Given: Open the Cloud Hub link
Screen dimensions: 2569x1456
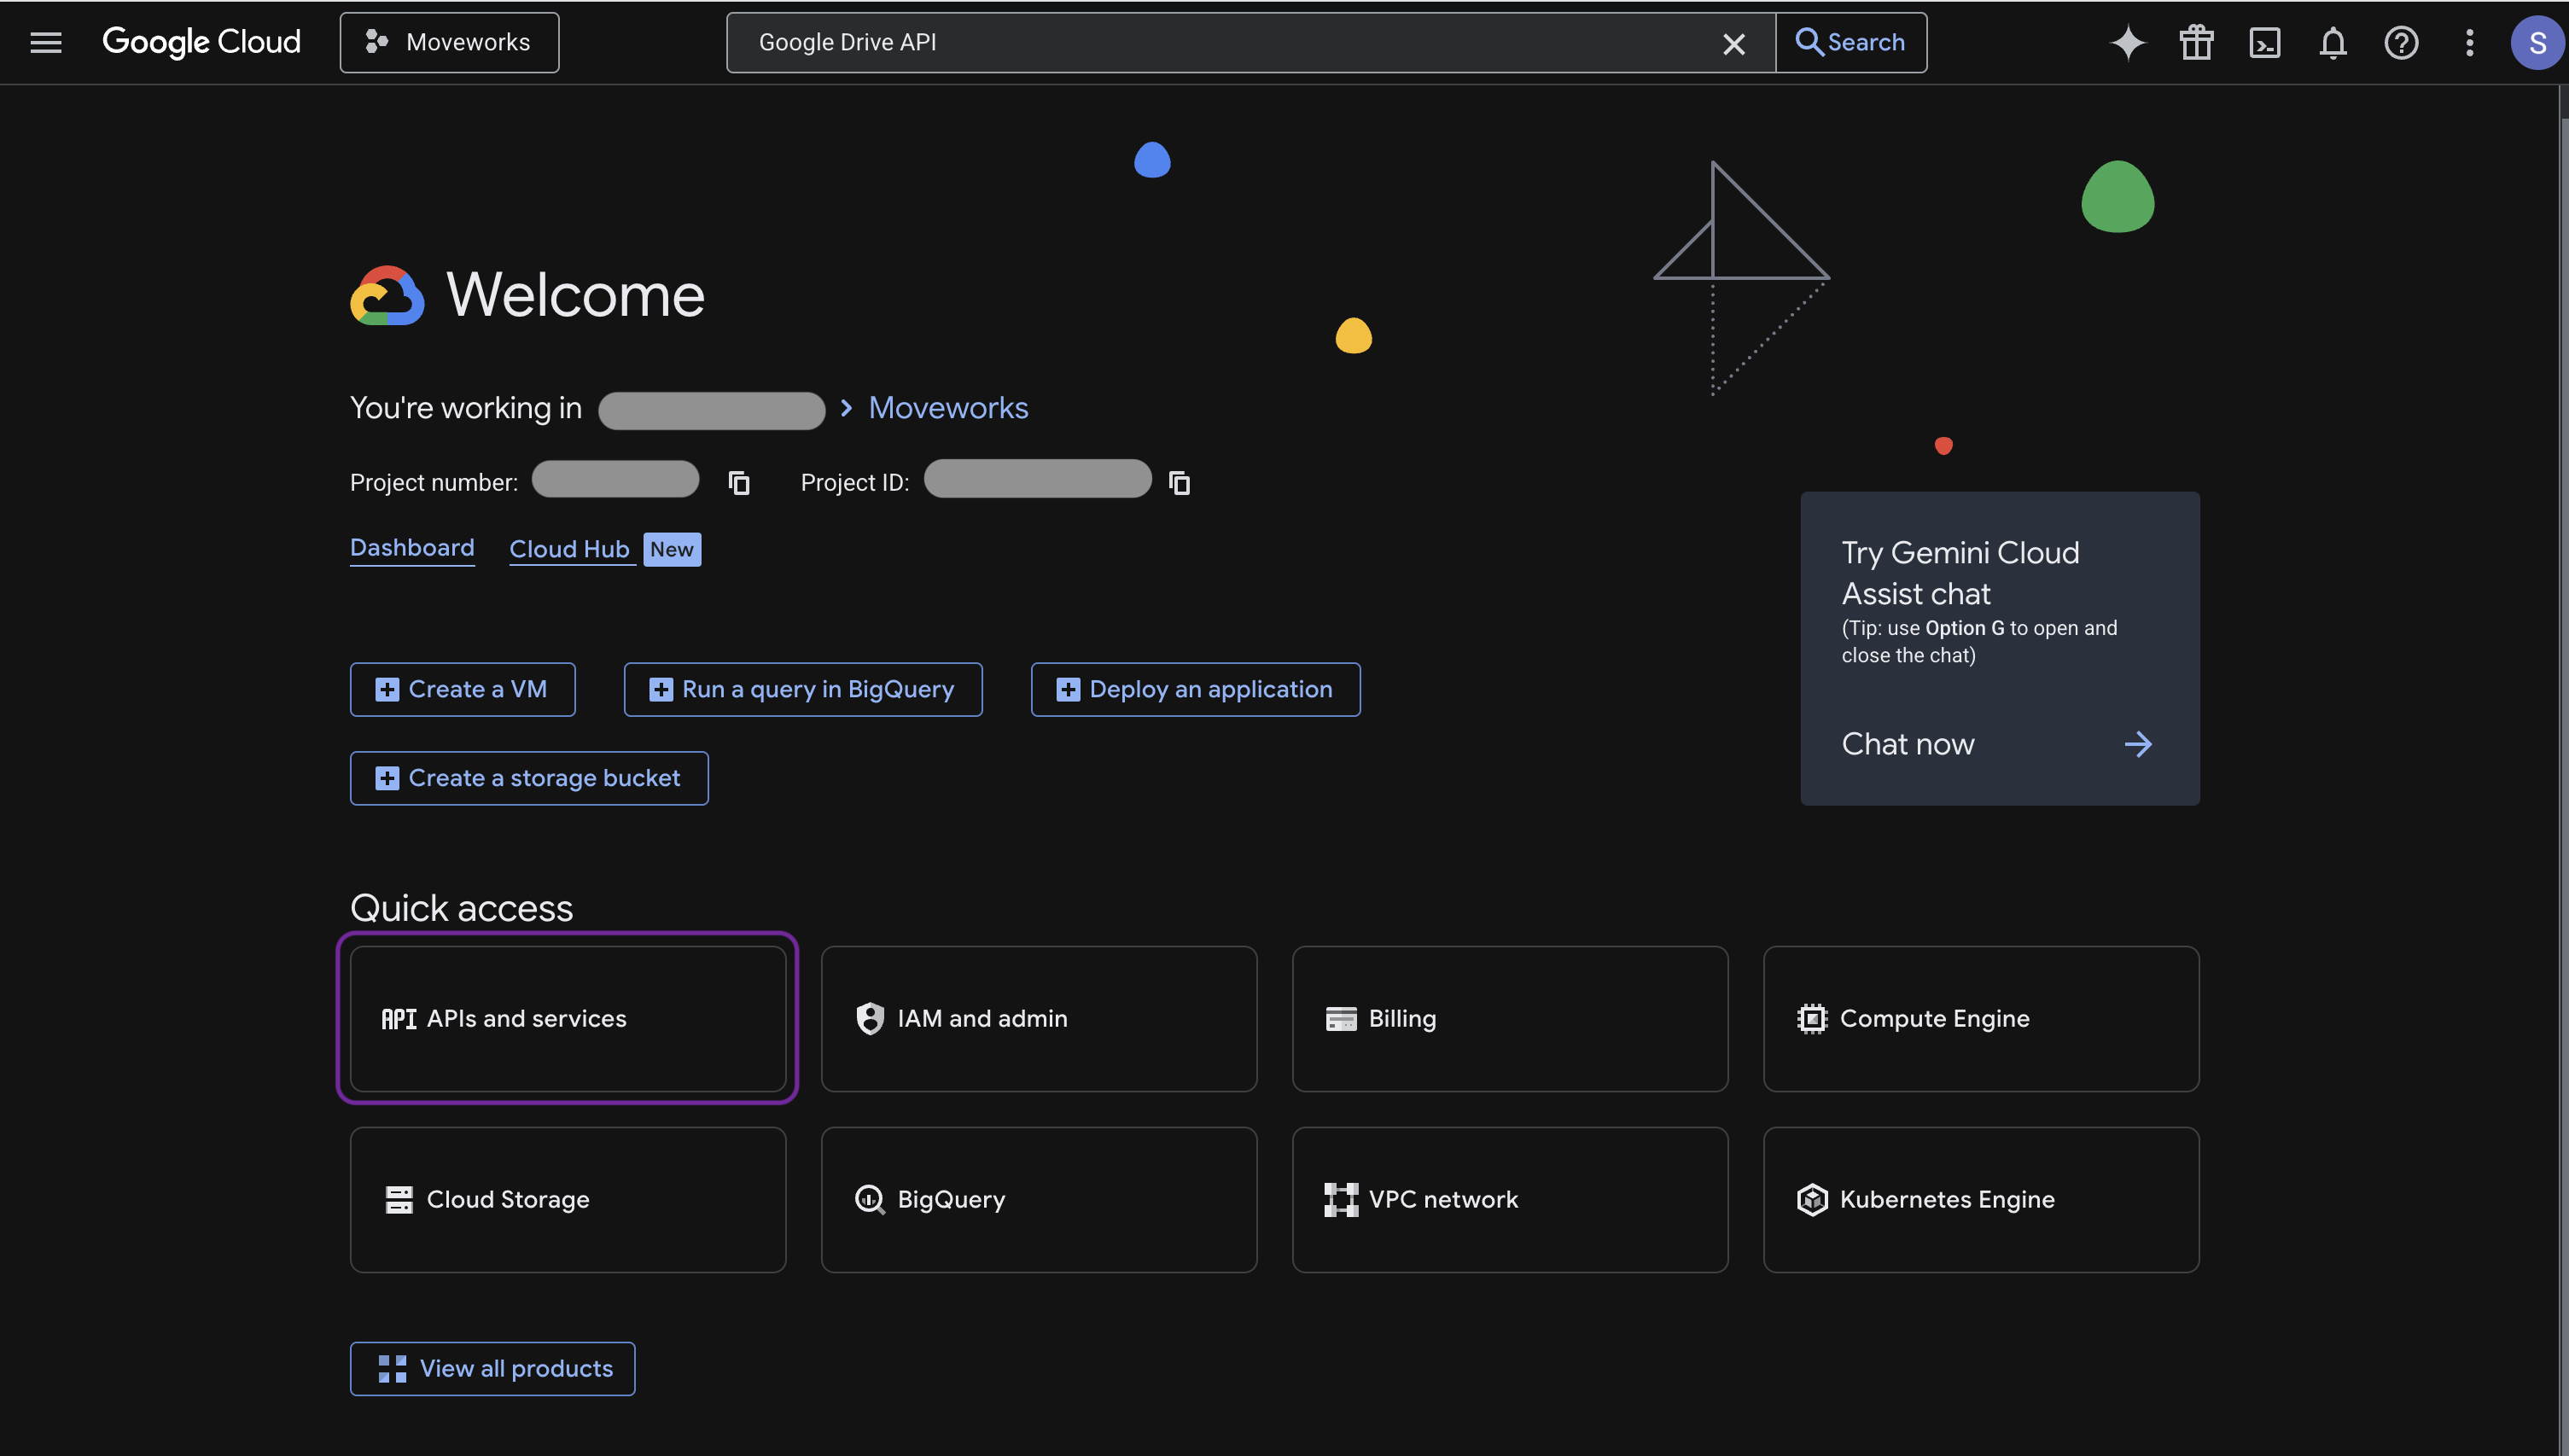Looking at the screenshot, I should coord(569,549).
